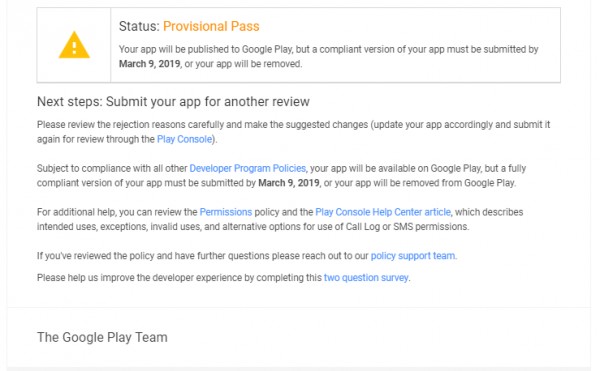Open the Play Console link
This screenshot has width=600, height=371.
point(184,139)
